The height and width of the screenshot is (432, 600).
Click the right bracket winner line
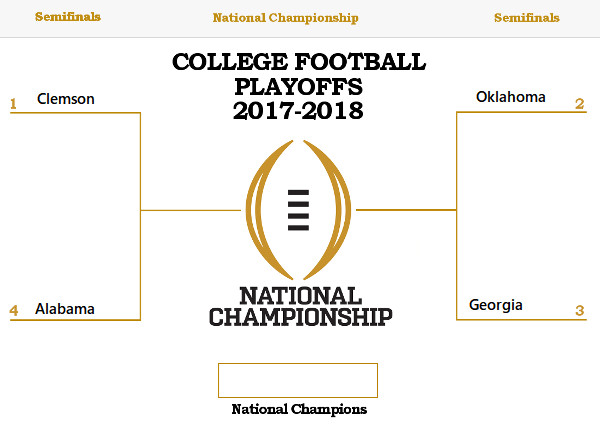click(x=406, y=210)
